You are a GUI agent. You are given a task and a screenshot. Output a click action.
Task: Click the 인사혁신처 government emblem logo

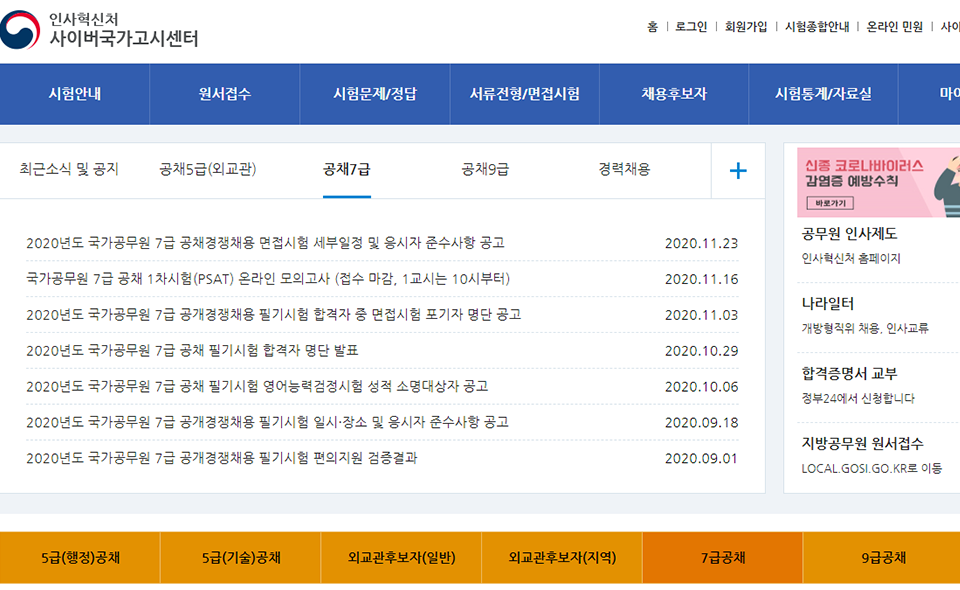20,30
